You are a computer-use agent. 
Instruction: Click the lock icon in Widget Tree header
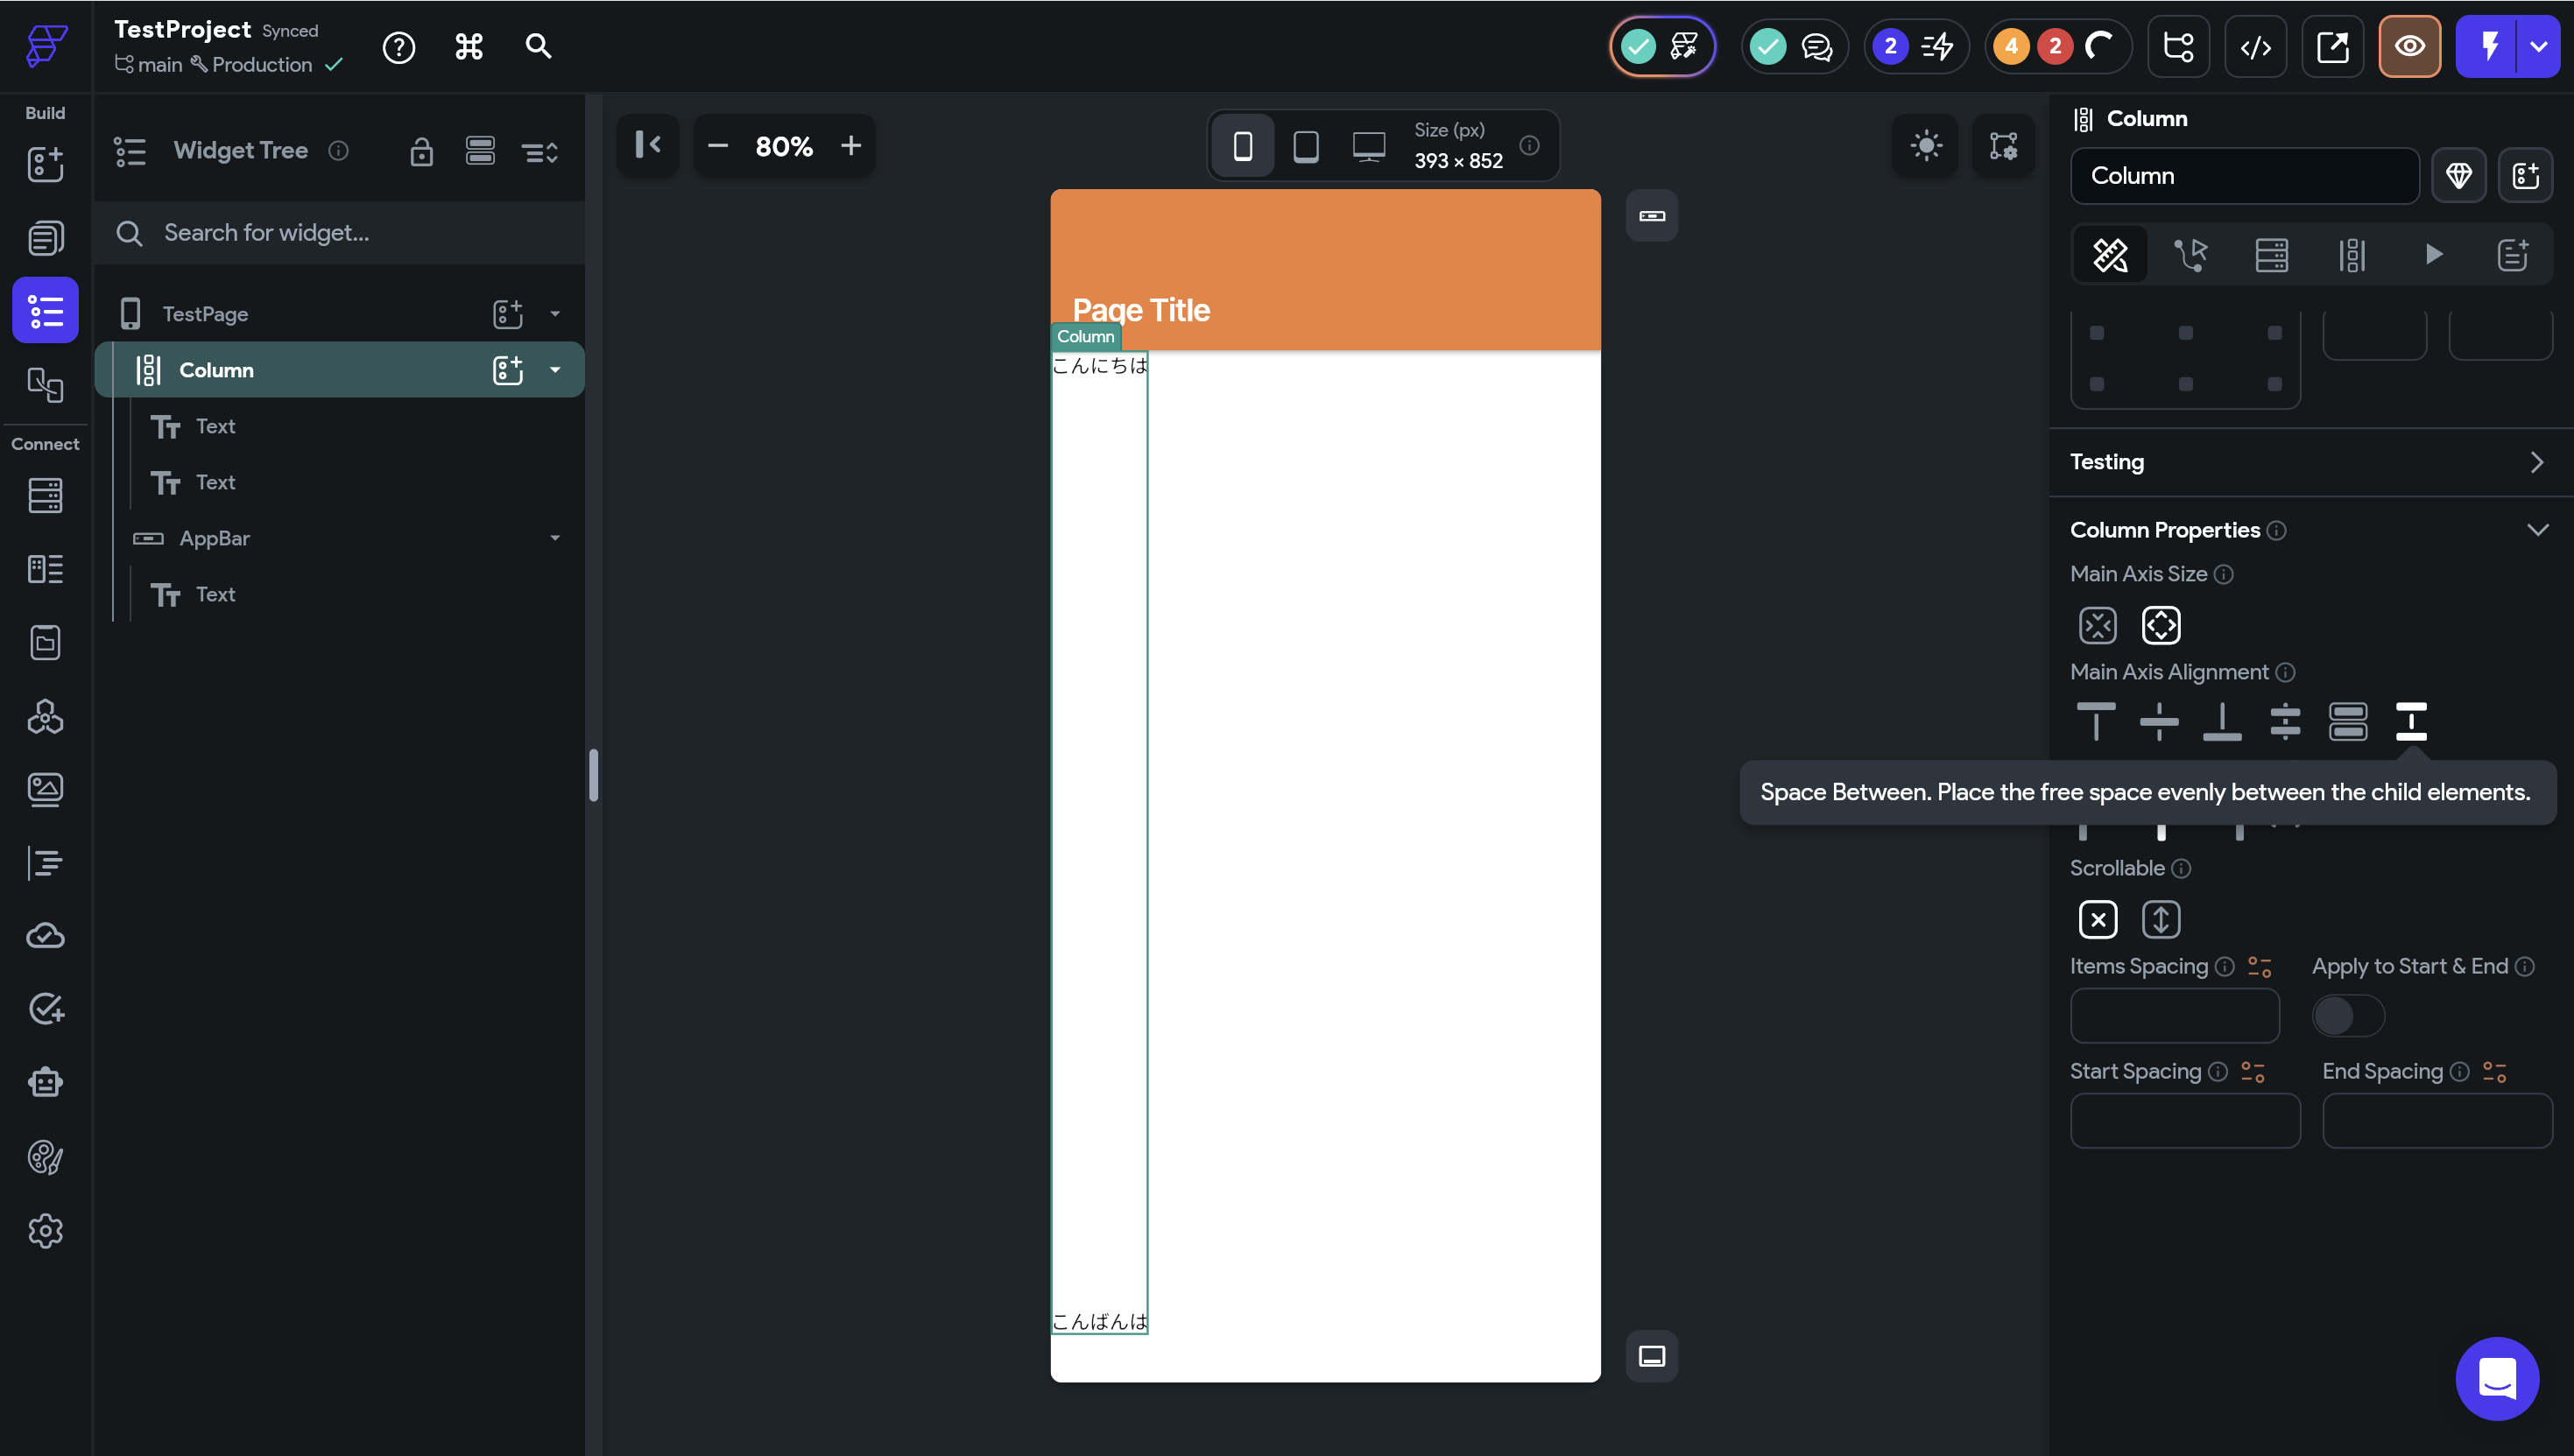pos(421,152)
